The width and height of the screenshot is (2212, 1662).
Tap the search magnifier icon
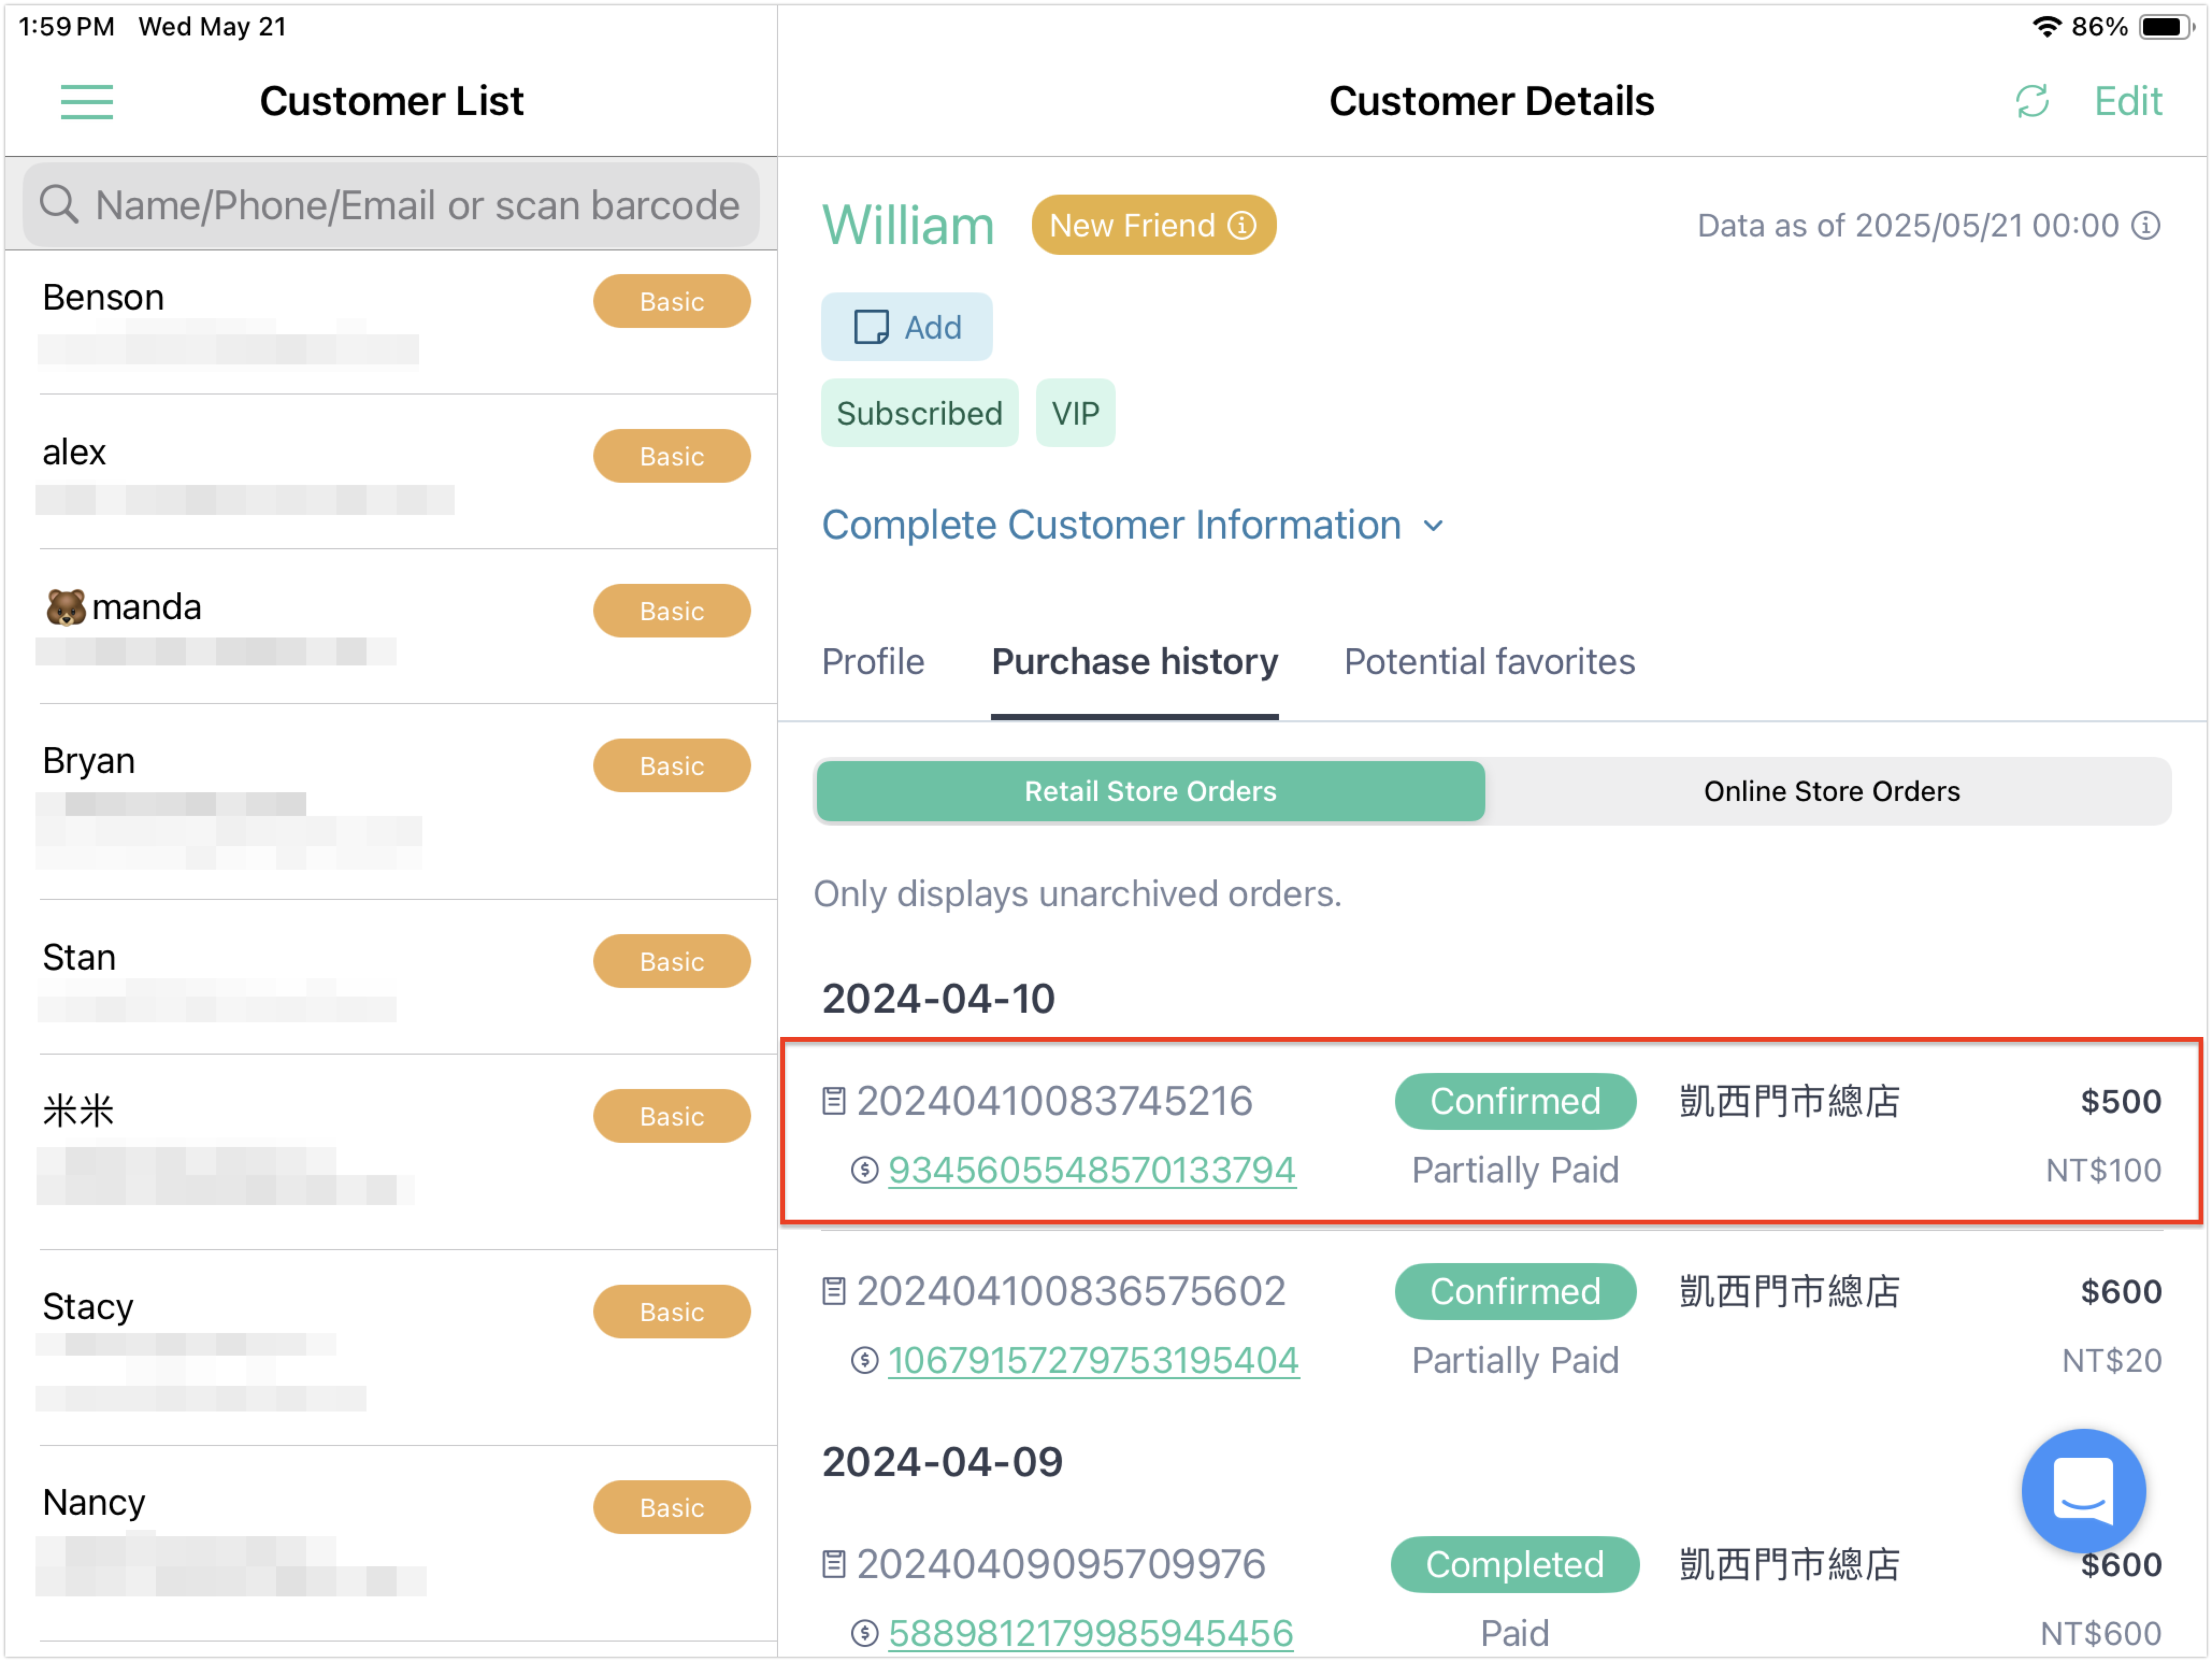pyautogui.click(x=58, y=205)
